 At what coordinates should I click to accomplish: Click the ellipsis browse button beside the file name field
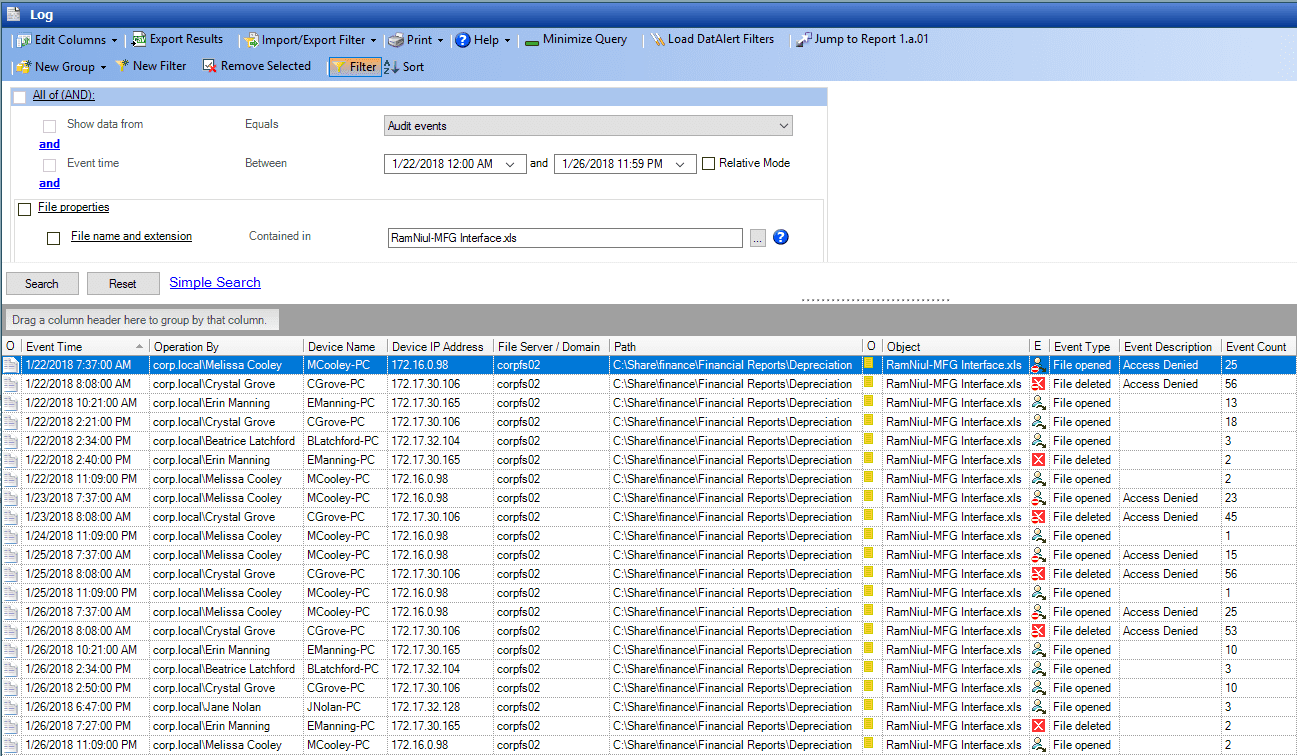point(758,238)
